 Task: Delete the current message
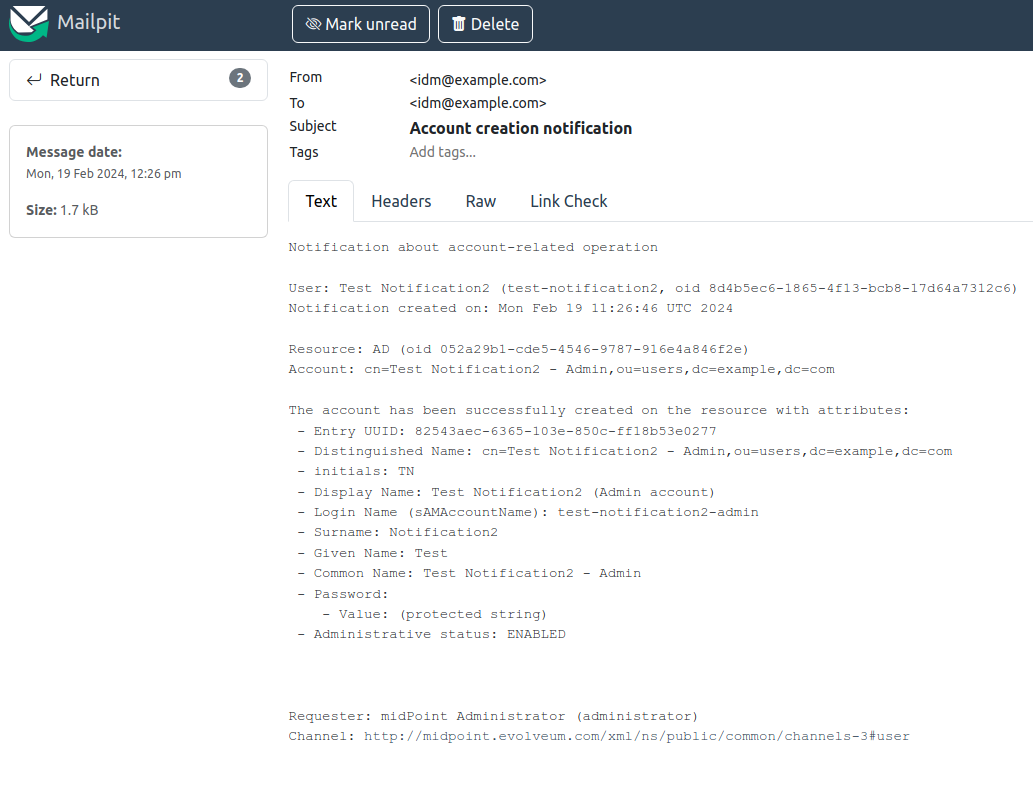pos(485,24)
